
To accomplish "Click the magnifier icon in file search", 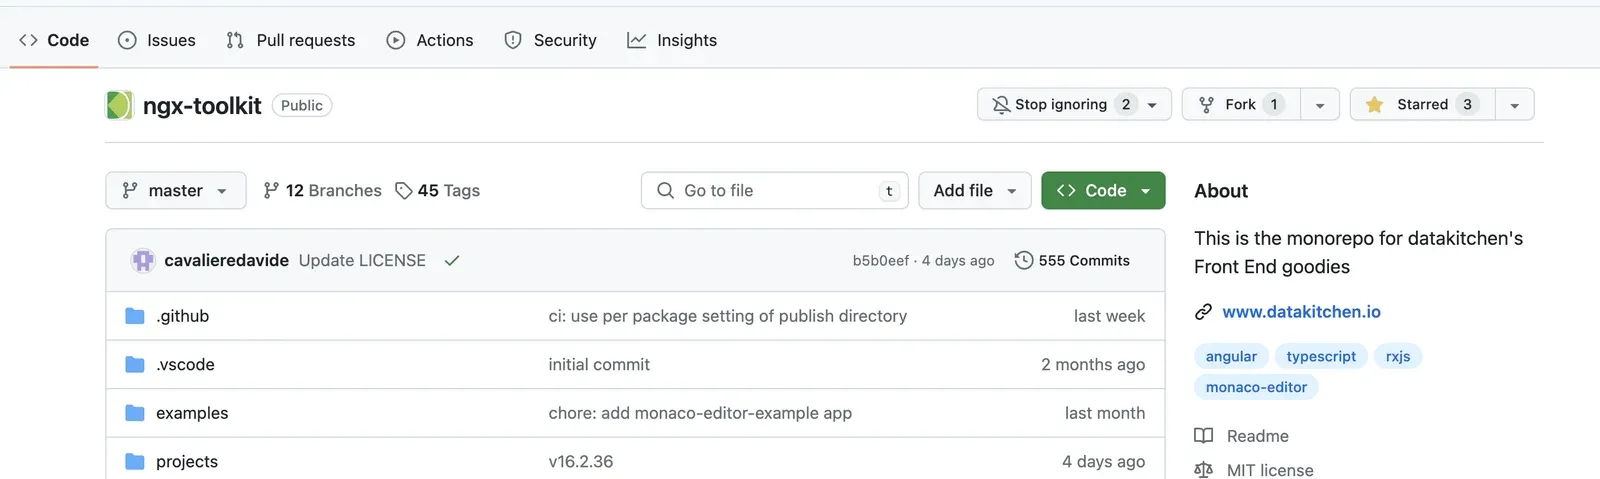I will click(665, 190).
